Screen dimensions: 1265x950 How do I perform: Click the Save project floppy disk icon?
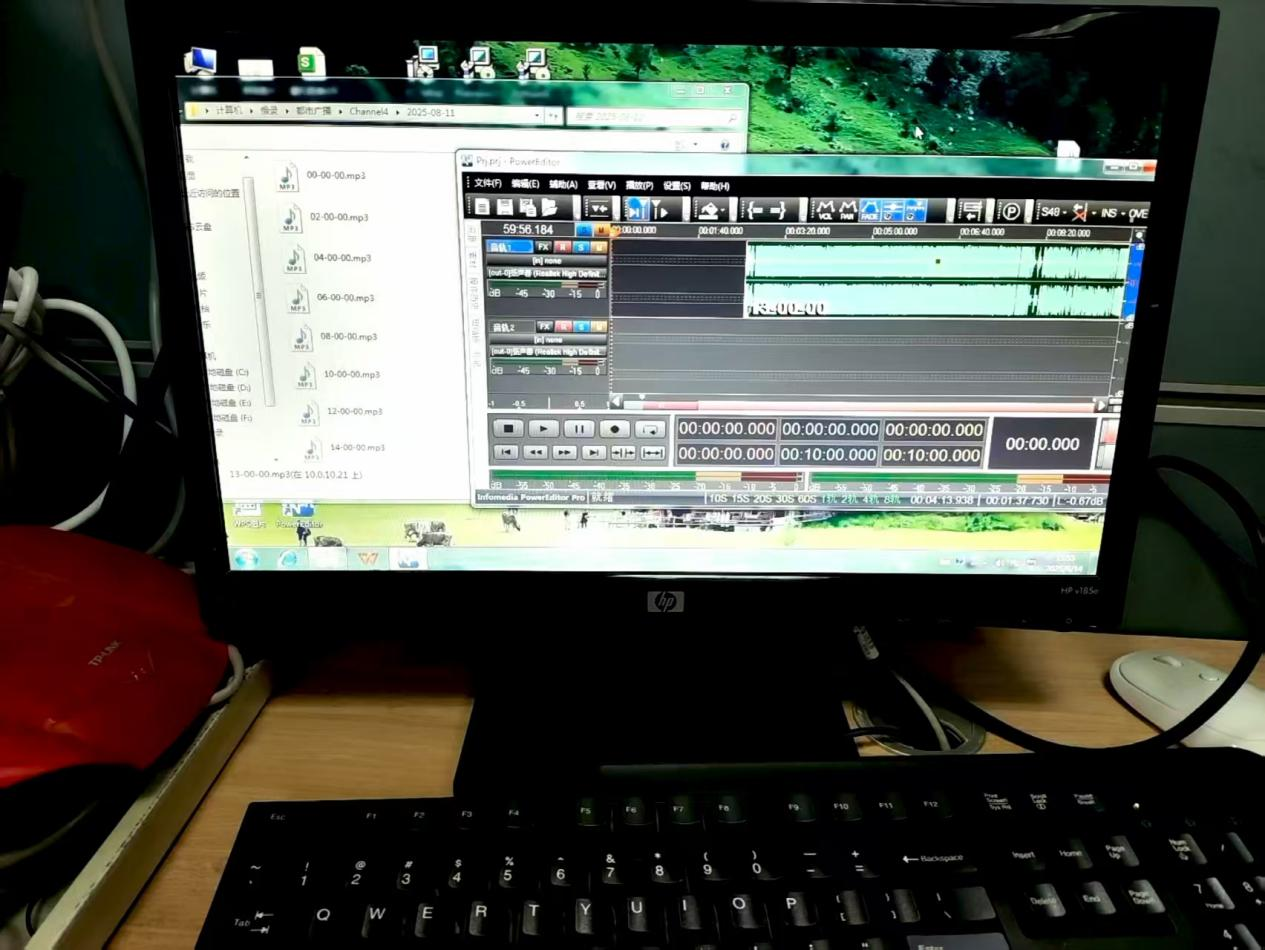pos(505,207)
